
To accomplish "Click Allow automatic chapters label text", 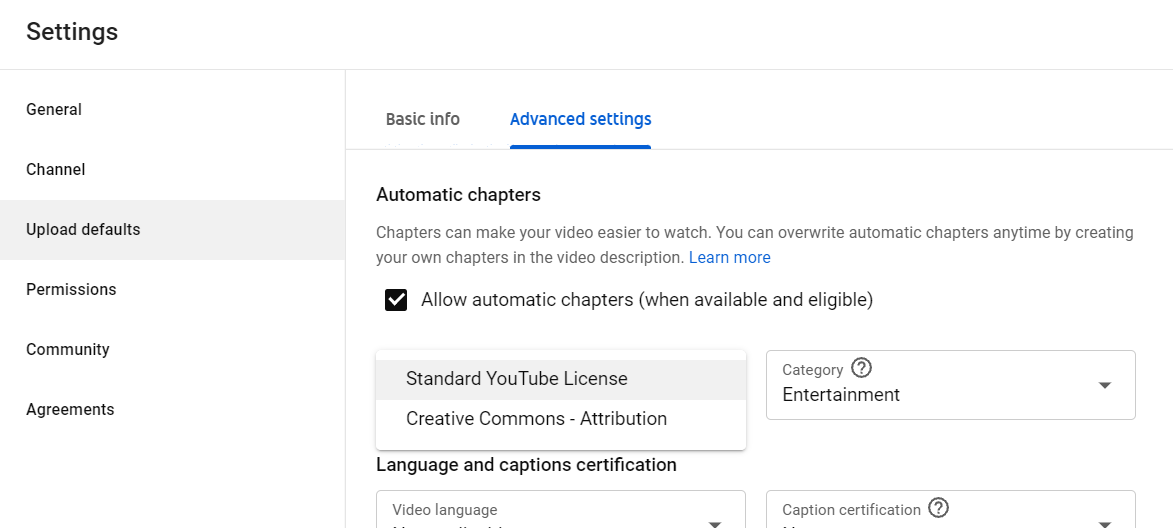I will (x=647, y=300).
